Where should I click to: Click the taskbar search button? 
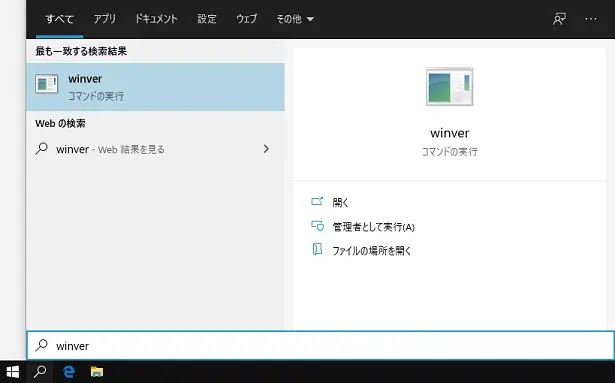coord(40,372)
